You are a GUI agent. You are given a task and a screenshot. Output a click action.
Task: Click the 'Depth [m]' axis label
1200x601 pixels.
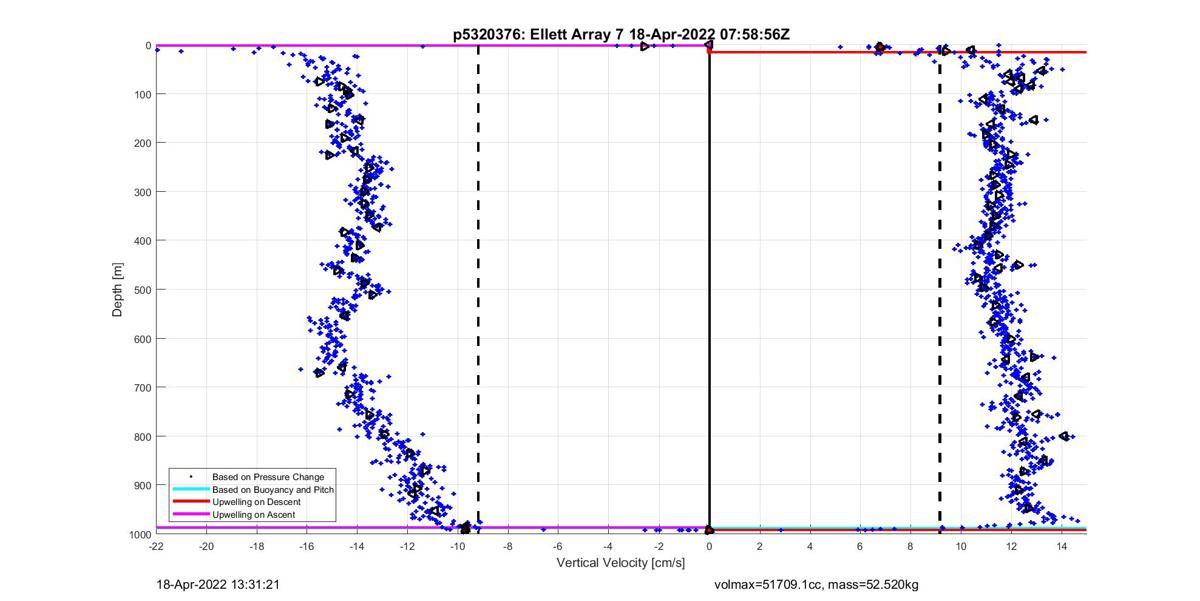coord(117,290)
